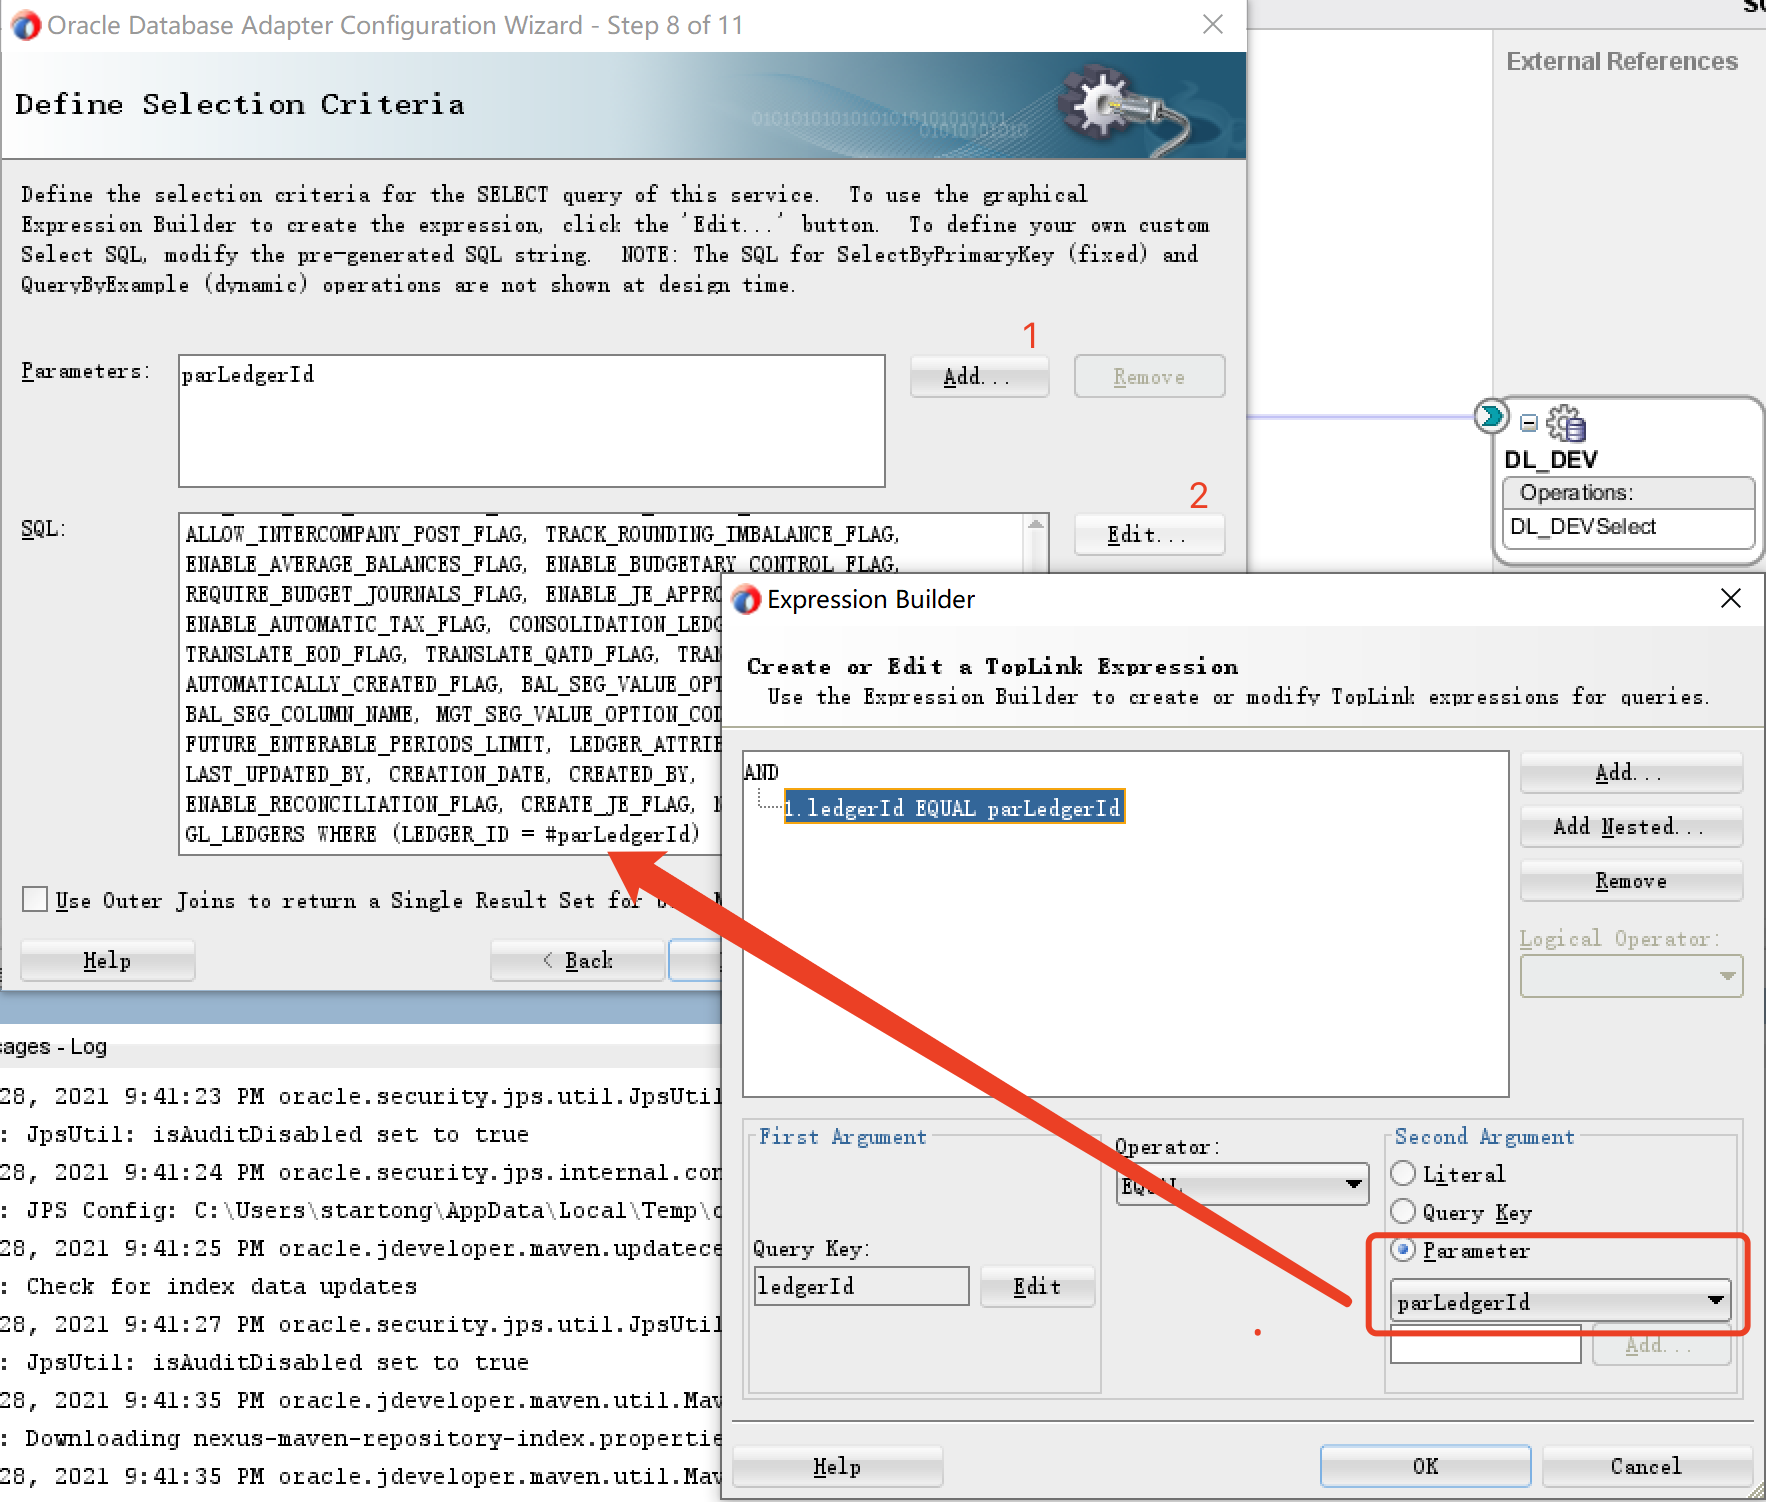
Task: Click Edit beside the Query Key field
Action: (1037, 1286)
